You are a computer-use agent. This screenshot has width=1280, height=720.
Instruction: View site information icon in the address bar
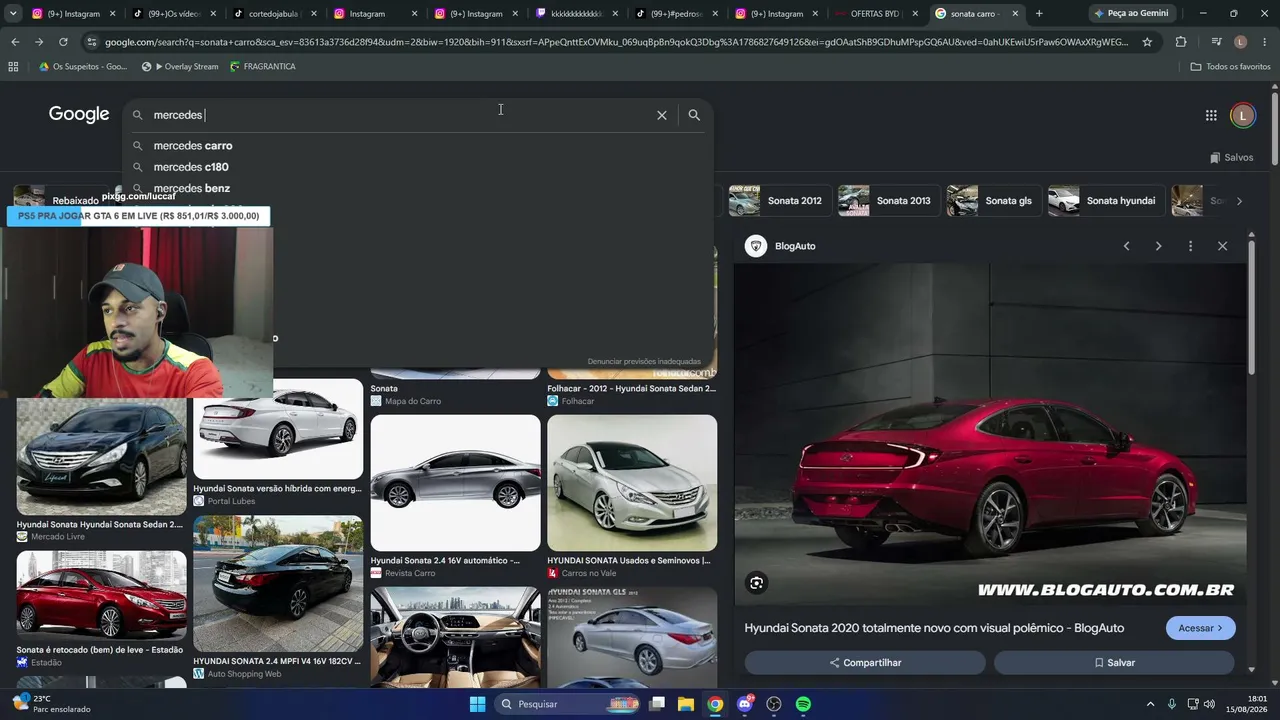(92, 42)
